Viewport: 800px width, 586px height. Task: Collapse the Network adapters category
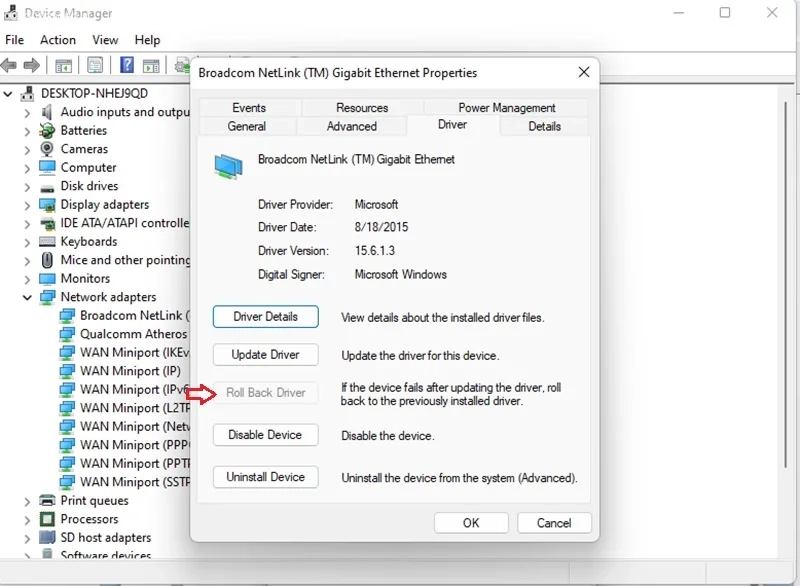coord(28,297)
